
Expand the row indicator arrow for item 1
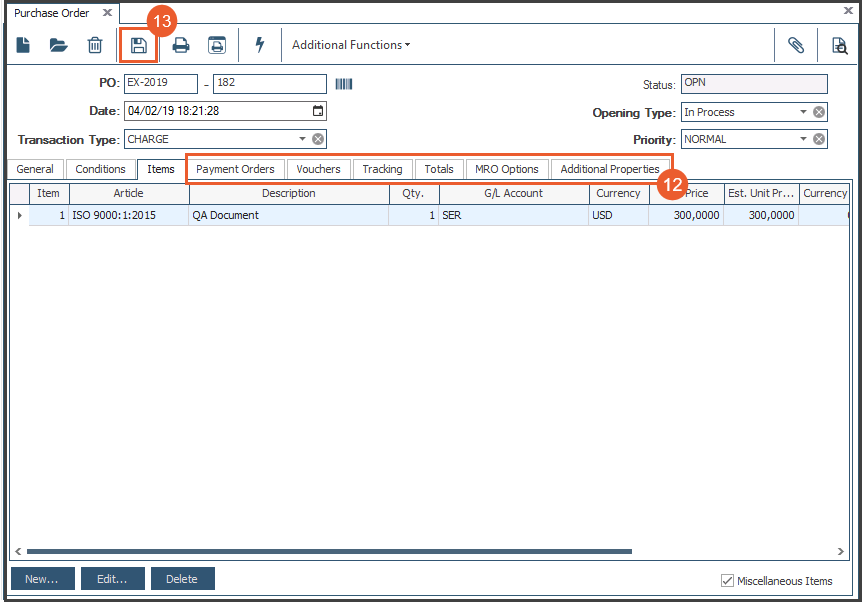coord(20,215)
